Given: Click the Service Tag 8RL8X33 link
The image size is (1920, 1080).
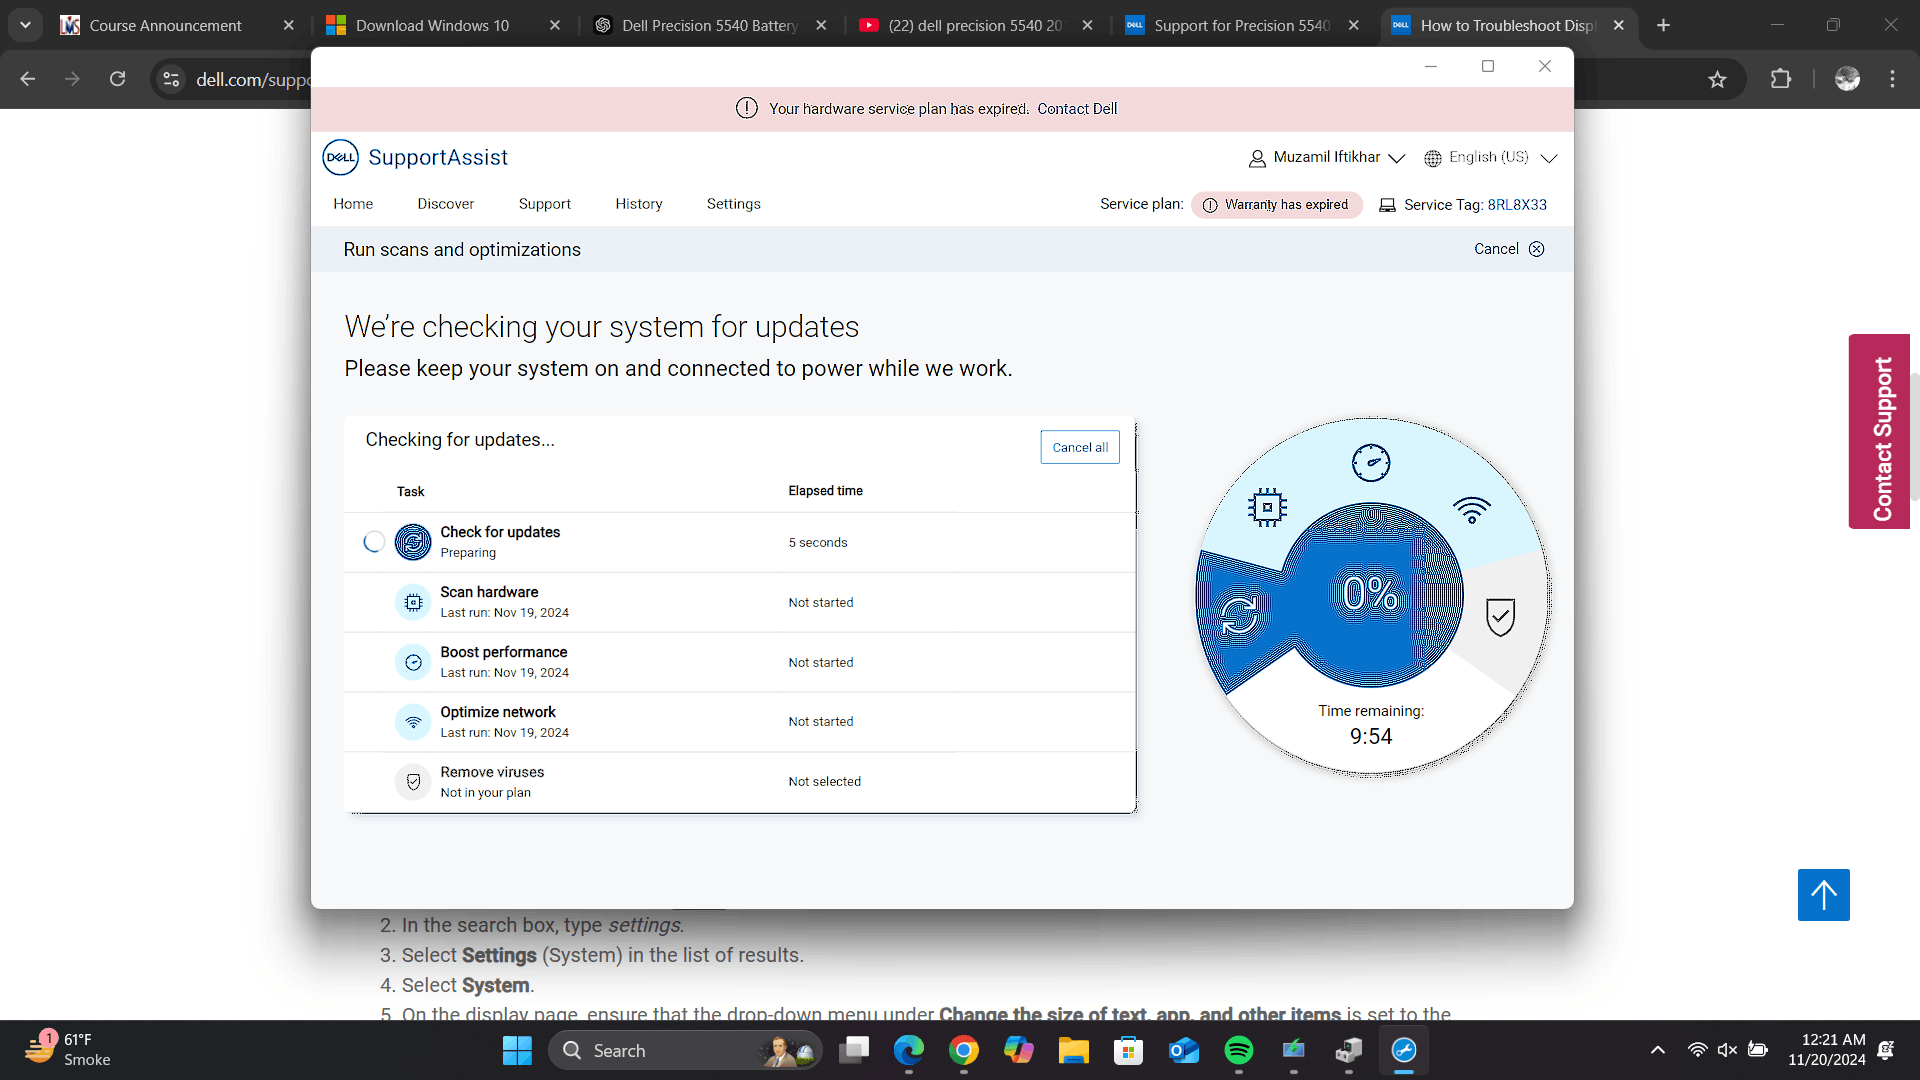Looking at the screenshot, I should click(1517, 205).
